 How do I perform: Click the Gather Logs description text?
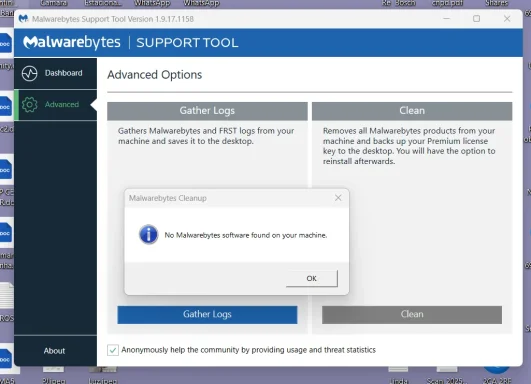point(206,136)
